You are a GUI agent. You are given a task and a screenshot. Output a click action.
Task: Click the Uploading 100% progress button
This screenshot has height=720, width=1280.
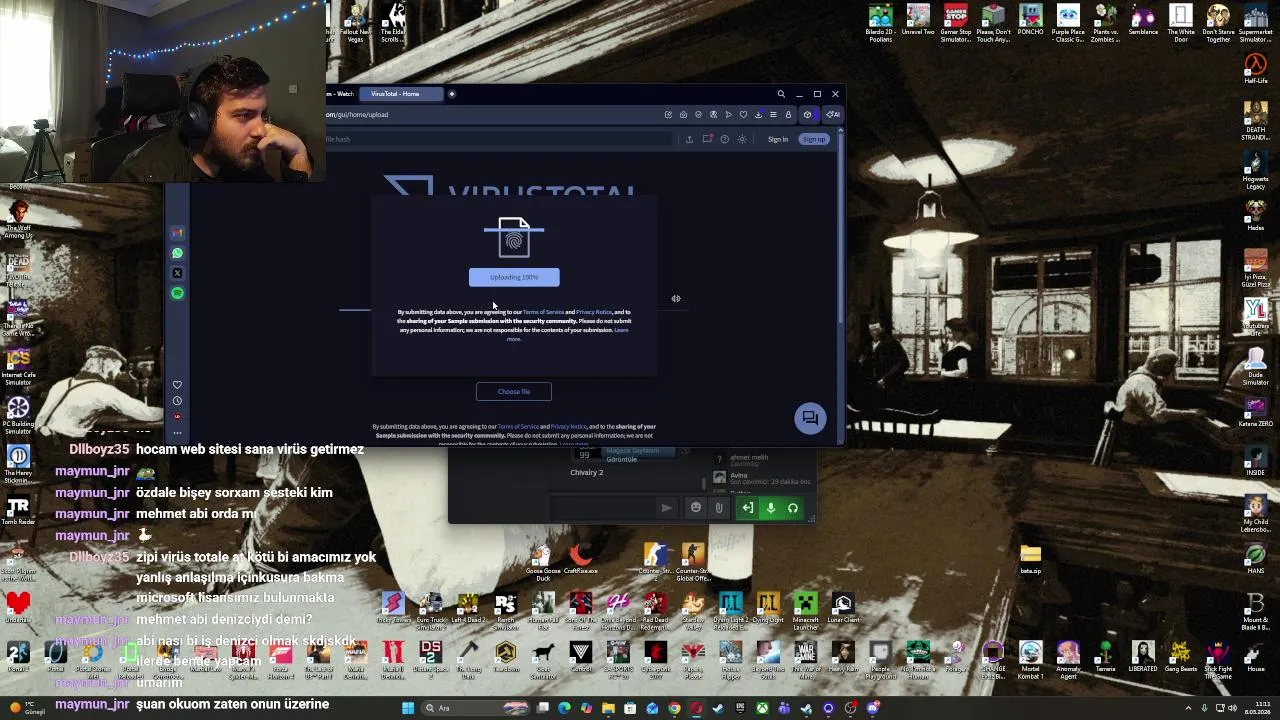[x=514, y=277]
